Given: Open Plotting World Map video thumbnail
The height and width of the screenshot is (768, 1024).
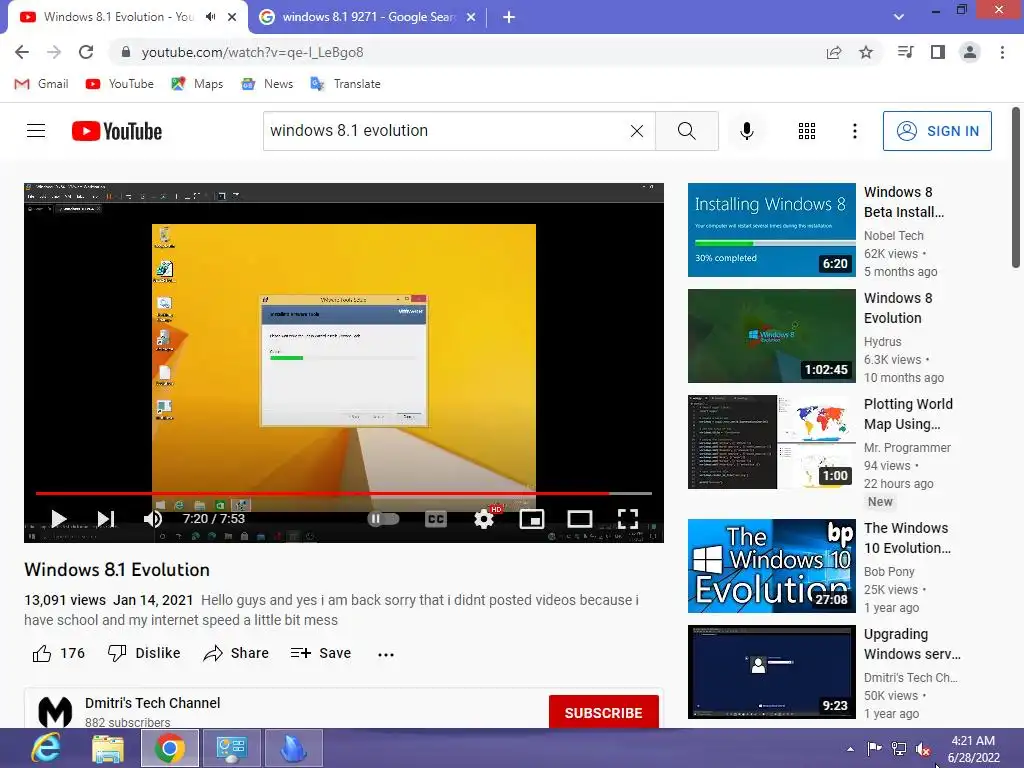Looking at the screenshot, I should click(771, 441).
